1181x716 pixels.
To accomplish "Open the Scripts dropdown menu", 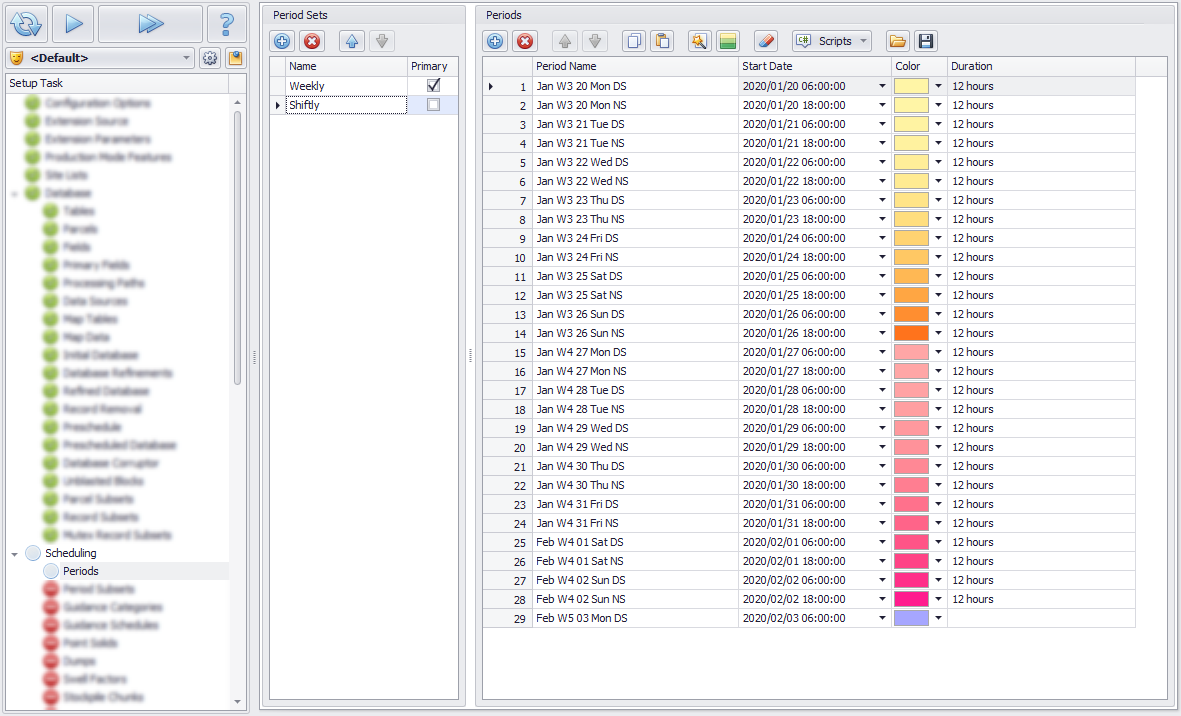I will pos(832,41).
